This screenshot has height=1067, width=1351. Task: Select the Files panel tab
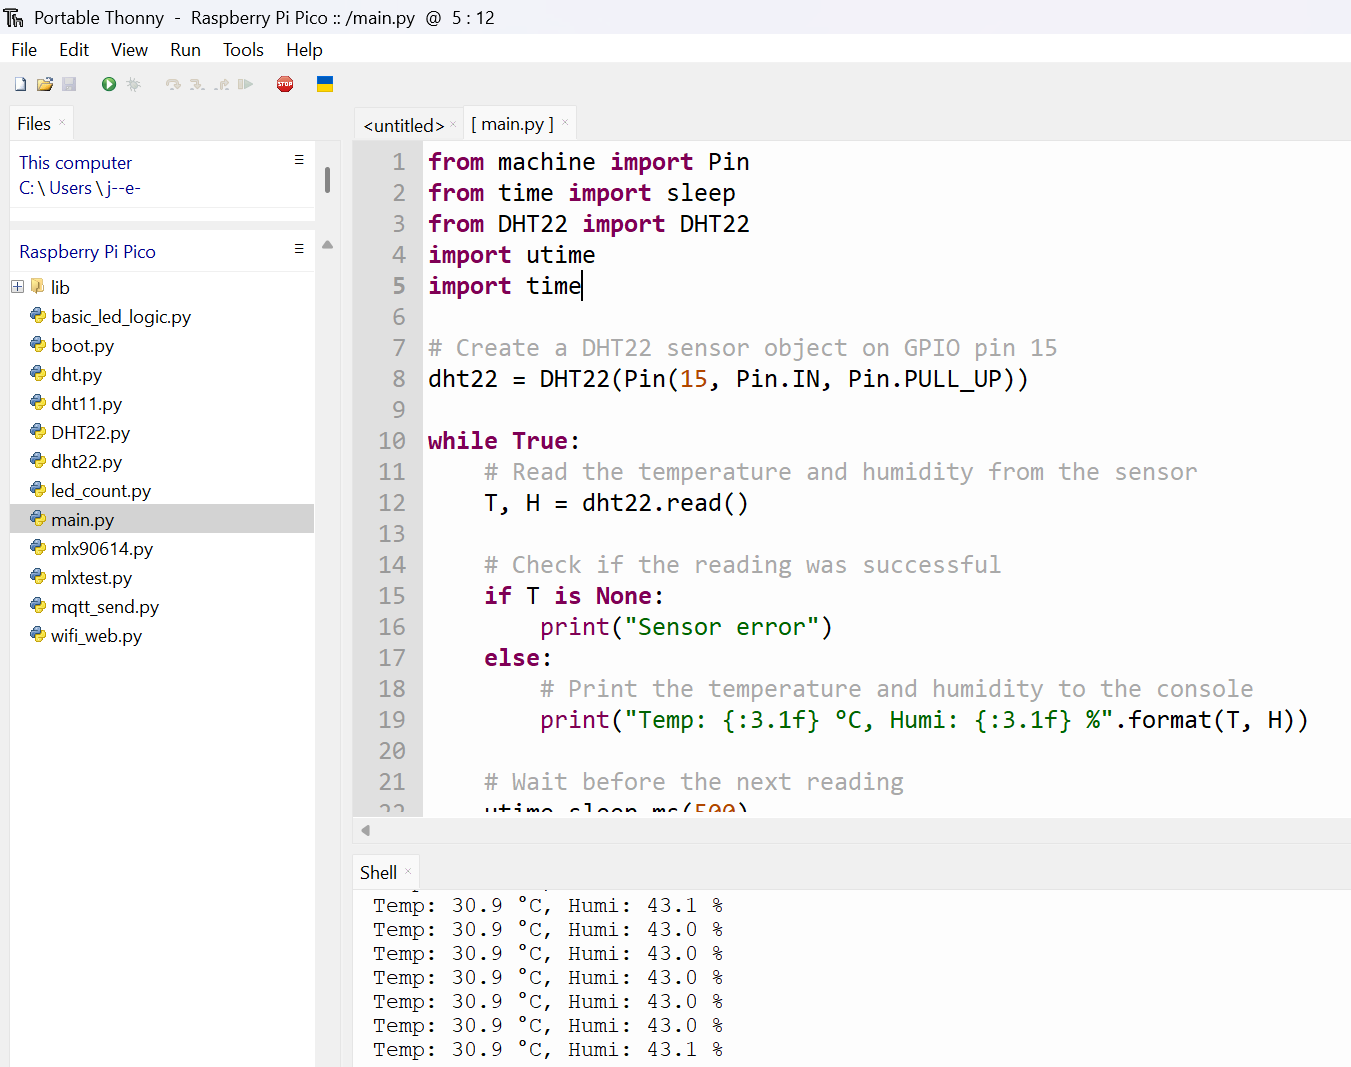pos(34,124)
